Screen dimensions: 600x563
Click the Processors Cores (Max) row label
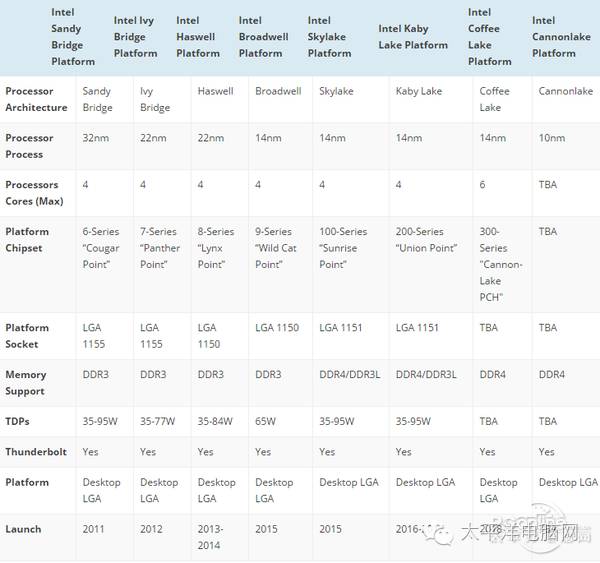click(x=34, y=193)
